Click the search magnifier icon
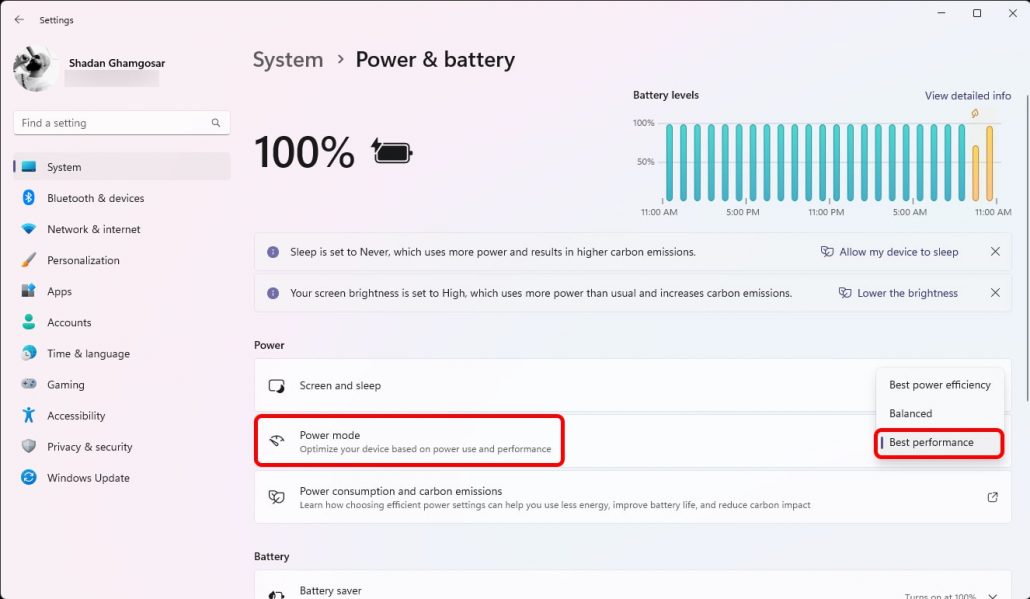The width and height of the screenshot is (1030, 599). [215, 123]
